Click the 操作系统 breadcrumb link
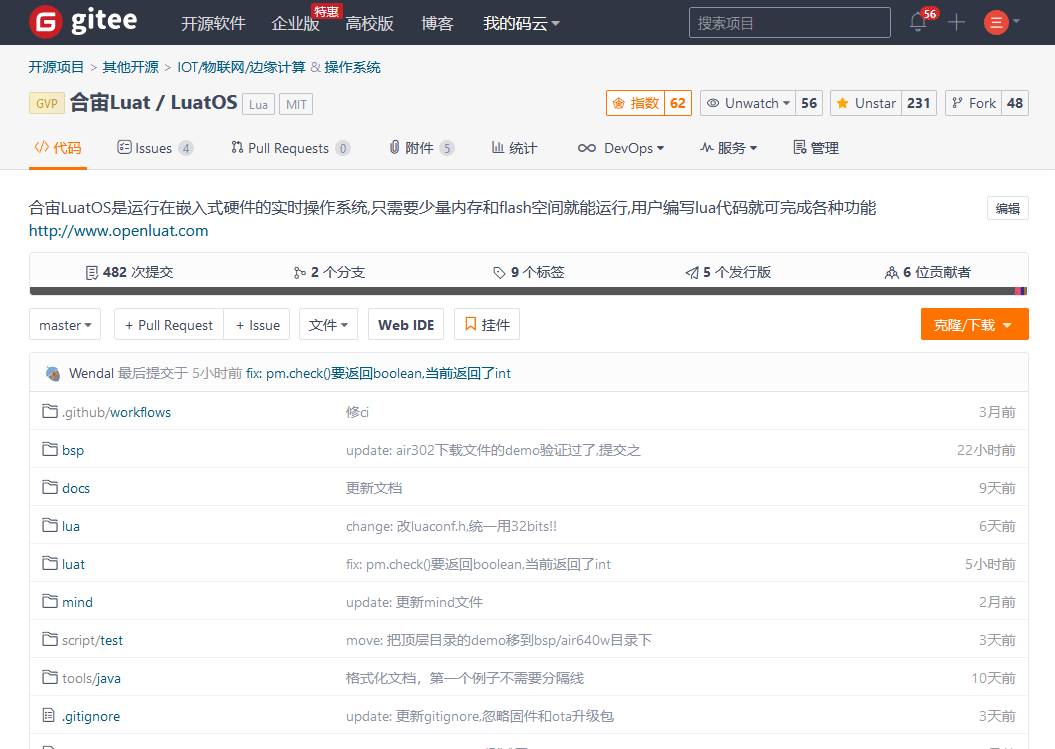Screen dimensions: 1055x749 352,67
